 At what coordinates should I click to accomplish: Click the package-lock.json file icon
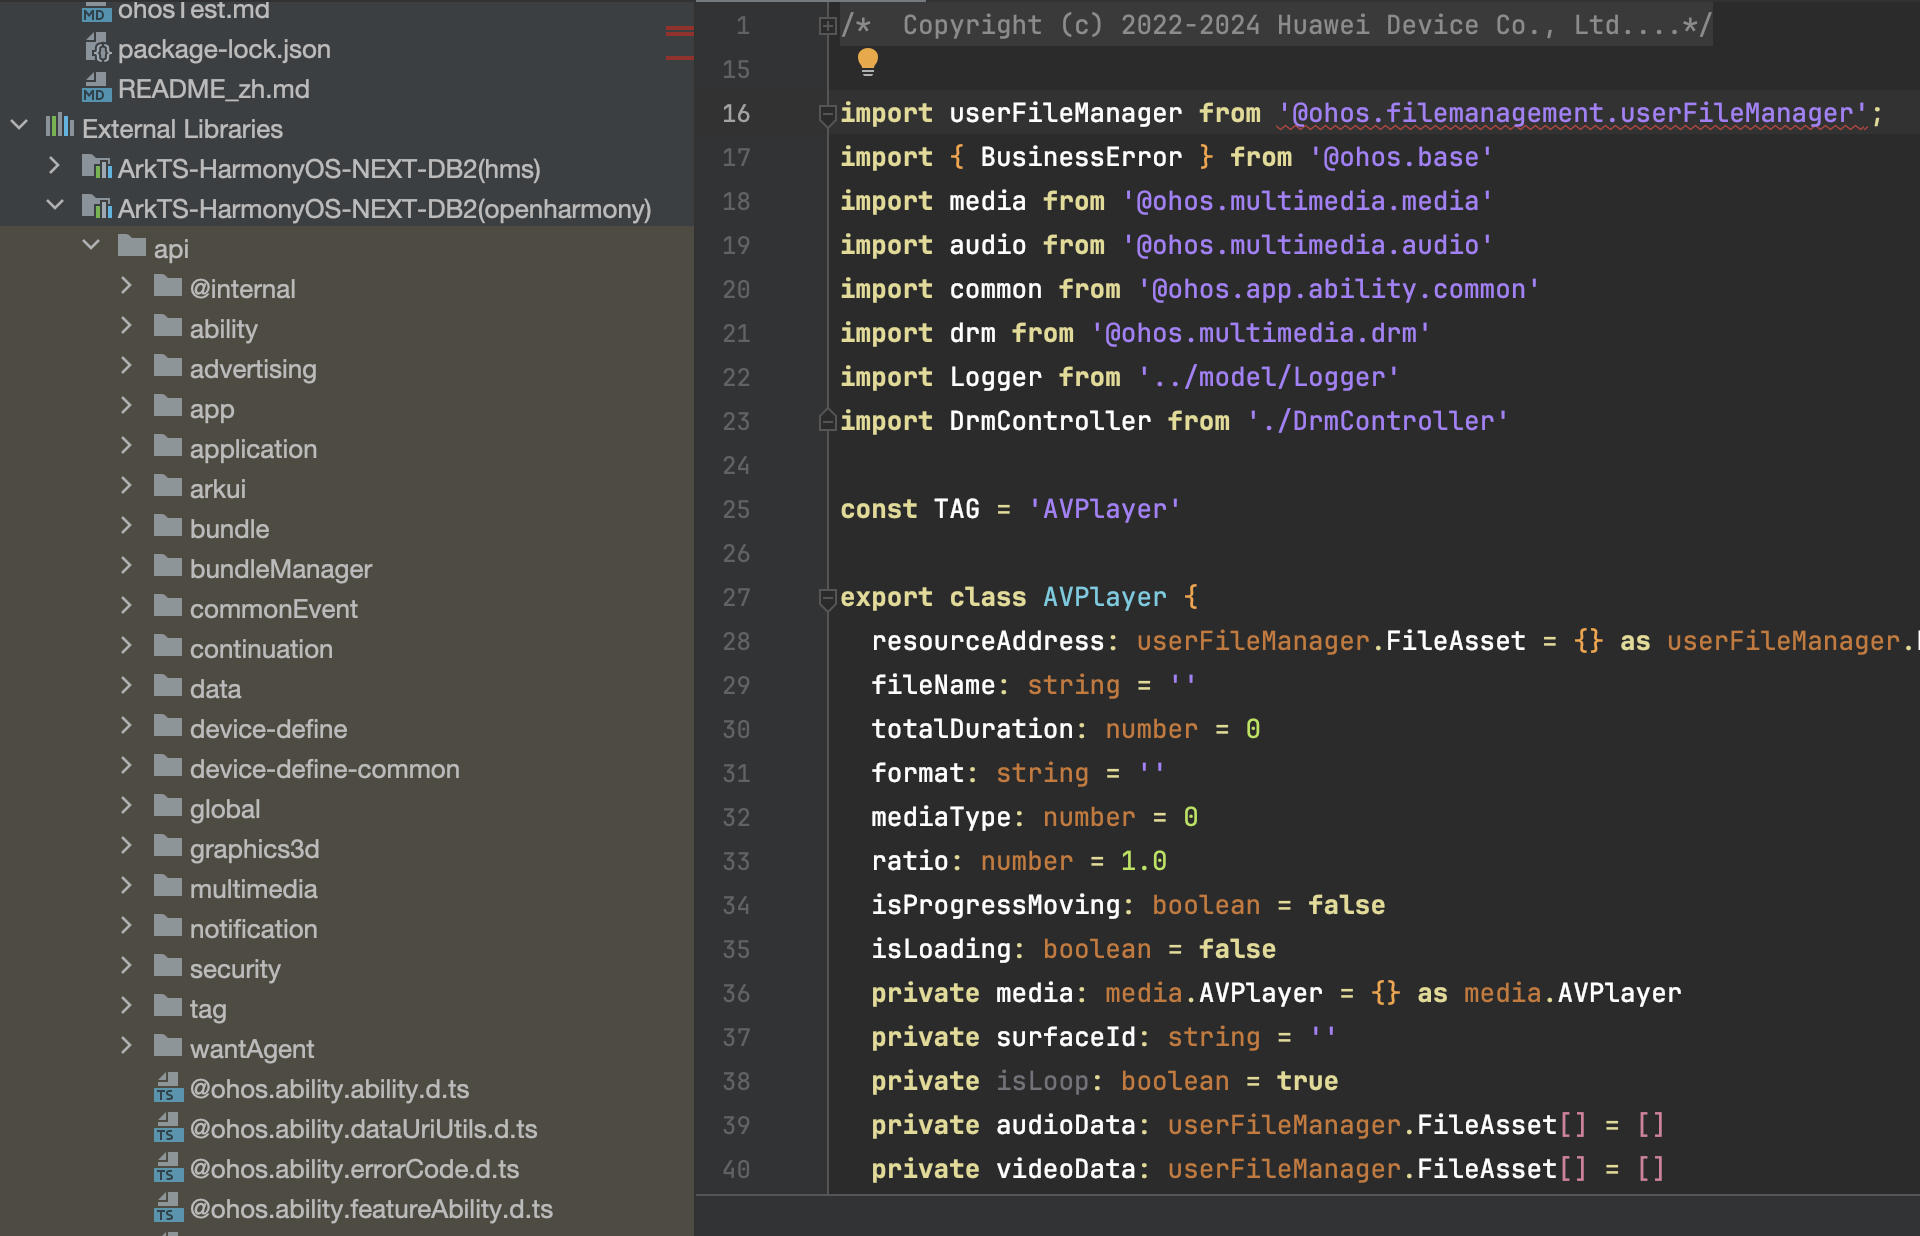(x=97, y=48)
